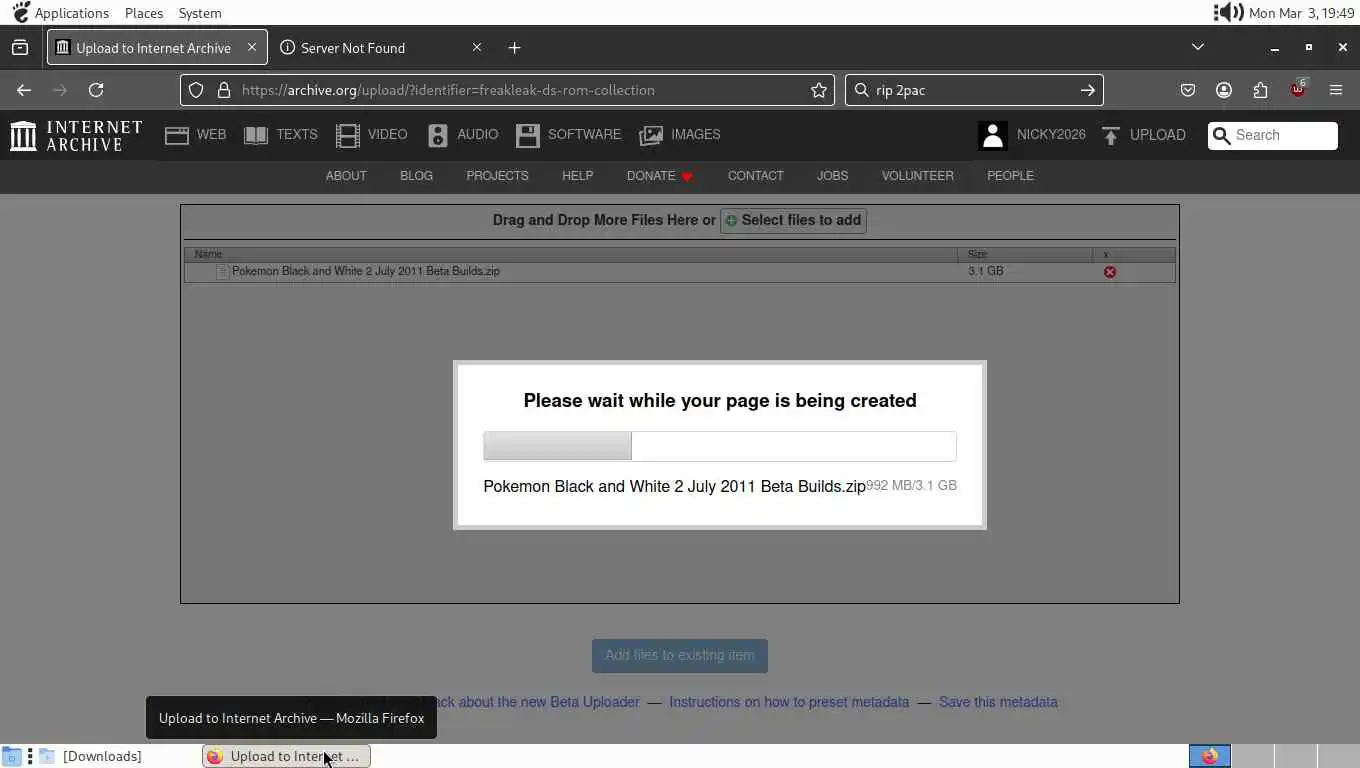This screenshot has height=768, width=1360.
Task: Open the System menu
Action: tap(200, 13)
